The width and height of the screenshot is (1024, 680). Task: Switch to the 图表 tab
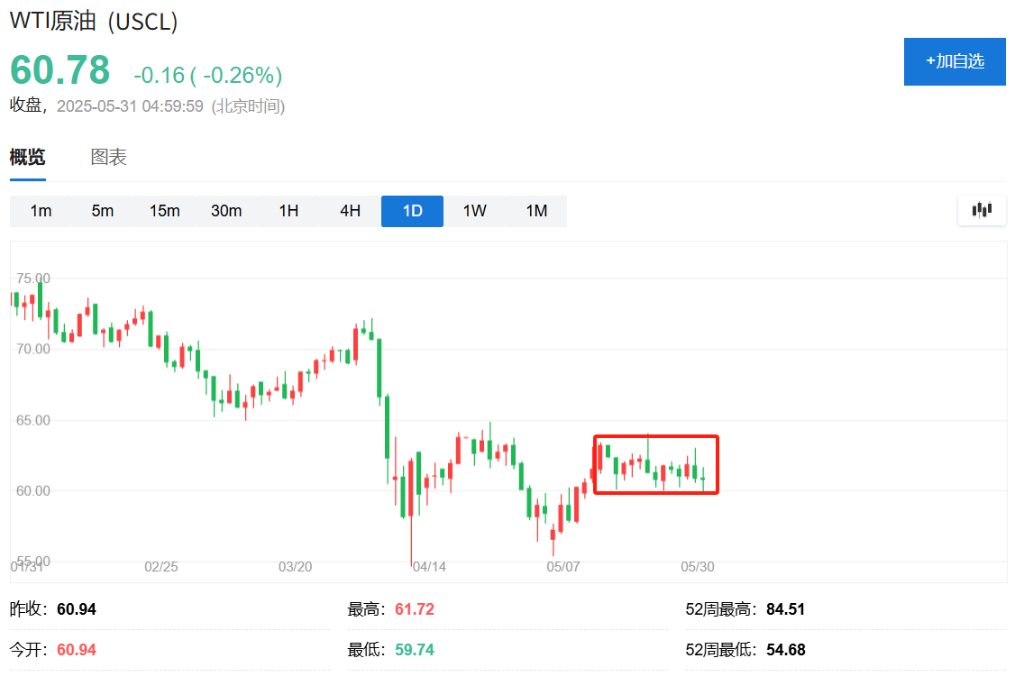[x=108, y=157]
